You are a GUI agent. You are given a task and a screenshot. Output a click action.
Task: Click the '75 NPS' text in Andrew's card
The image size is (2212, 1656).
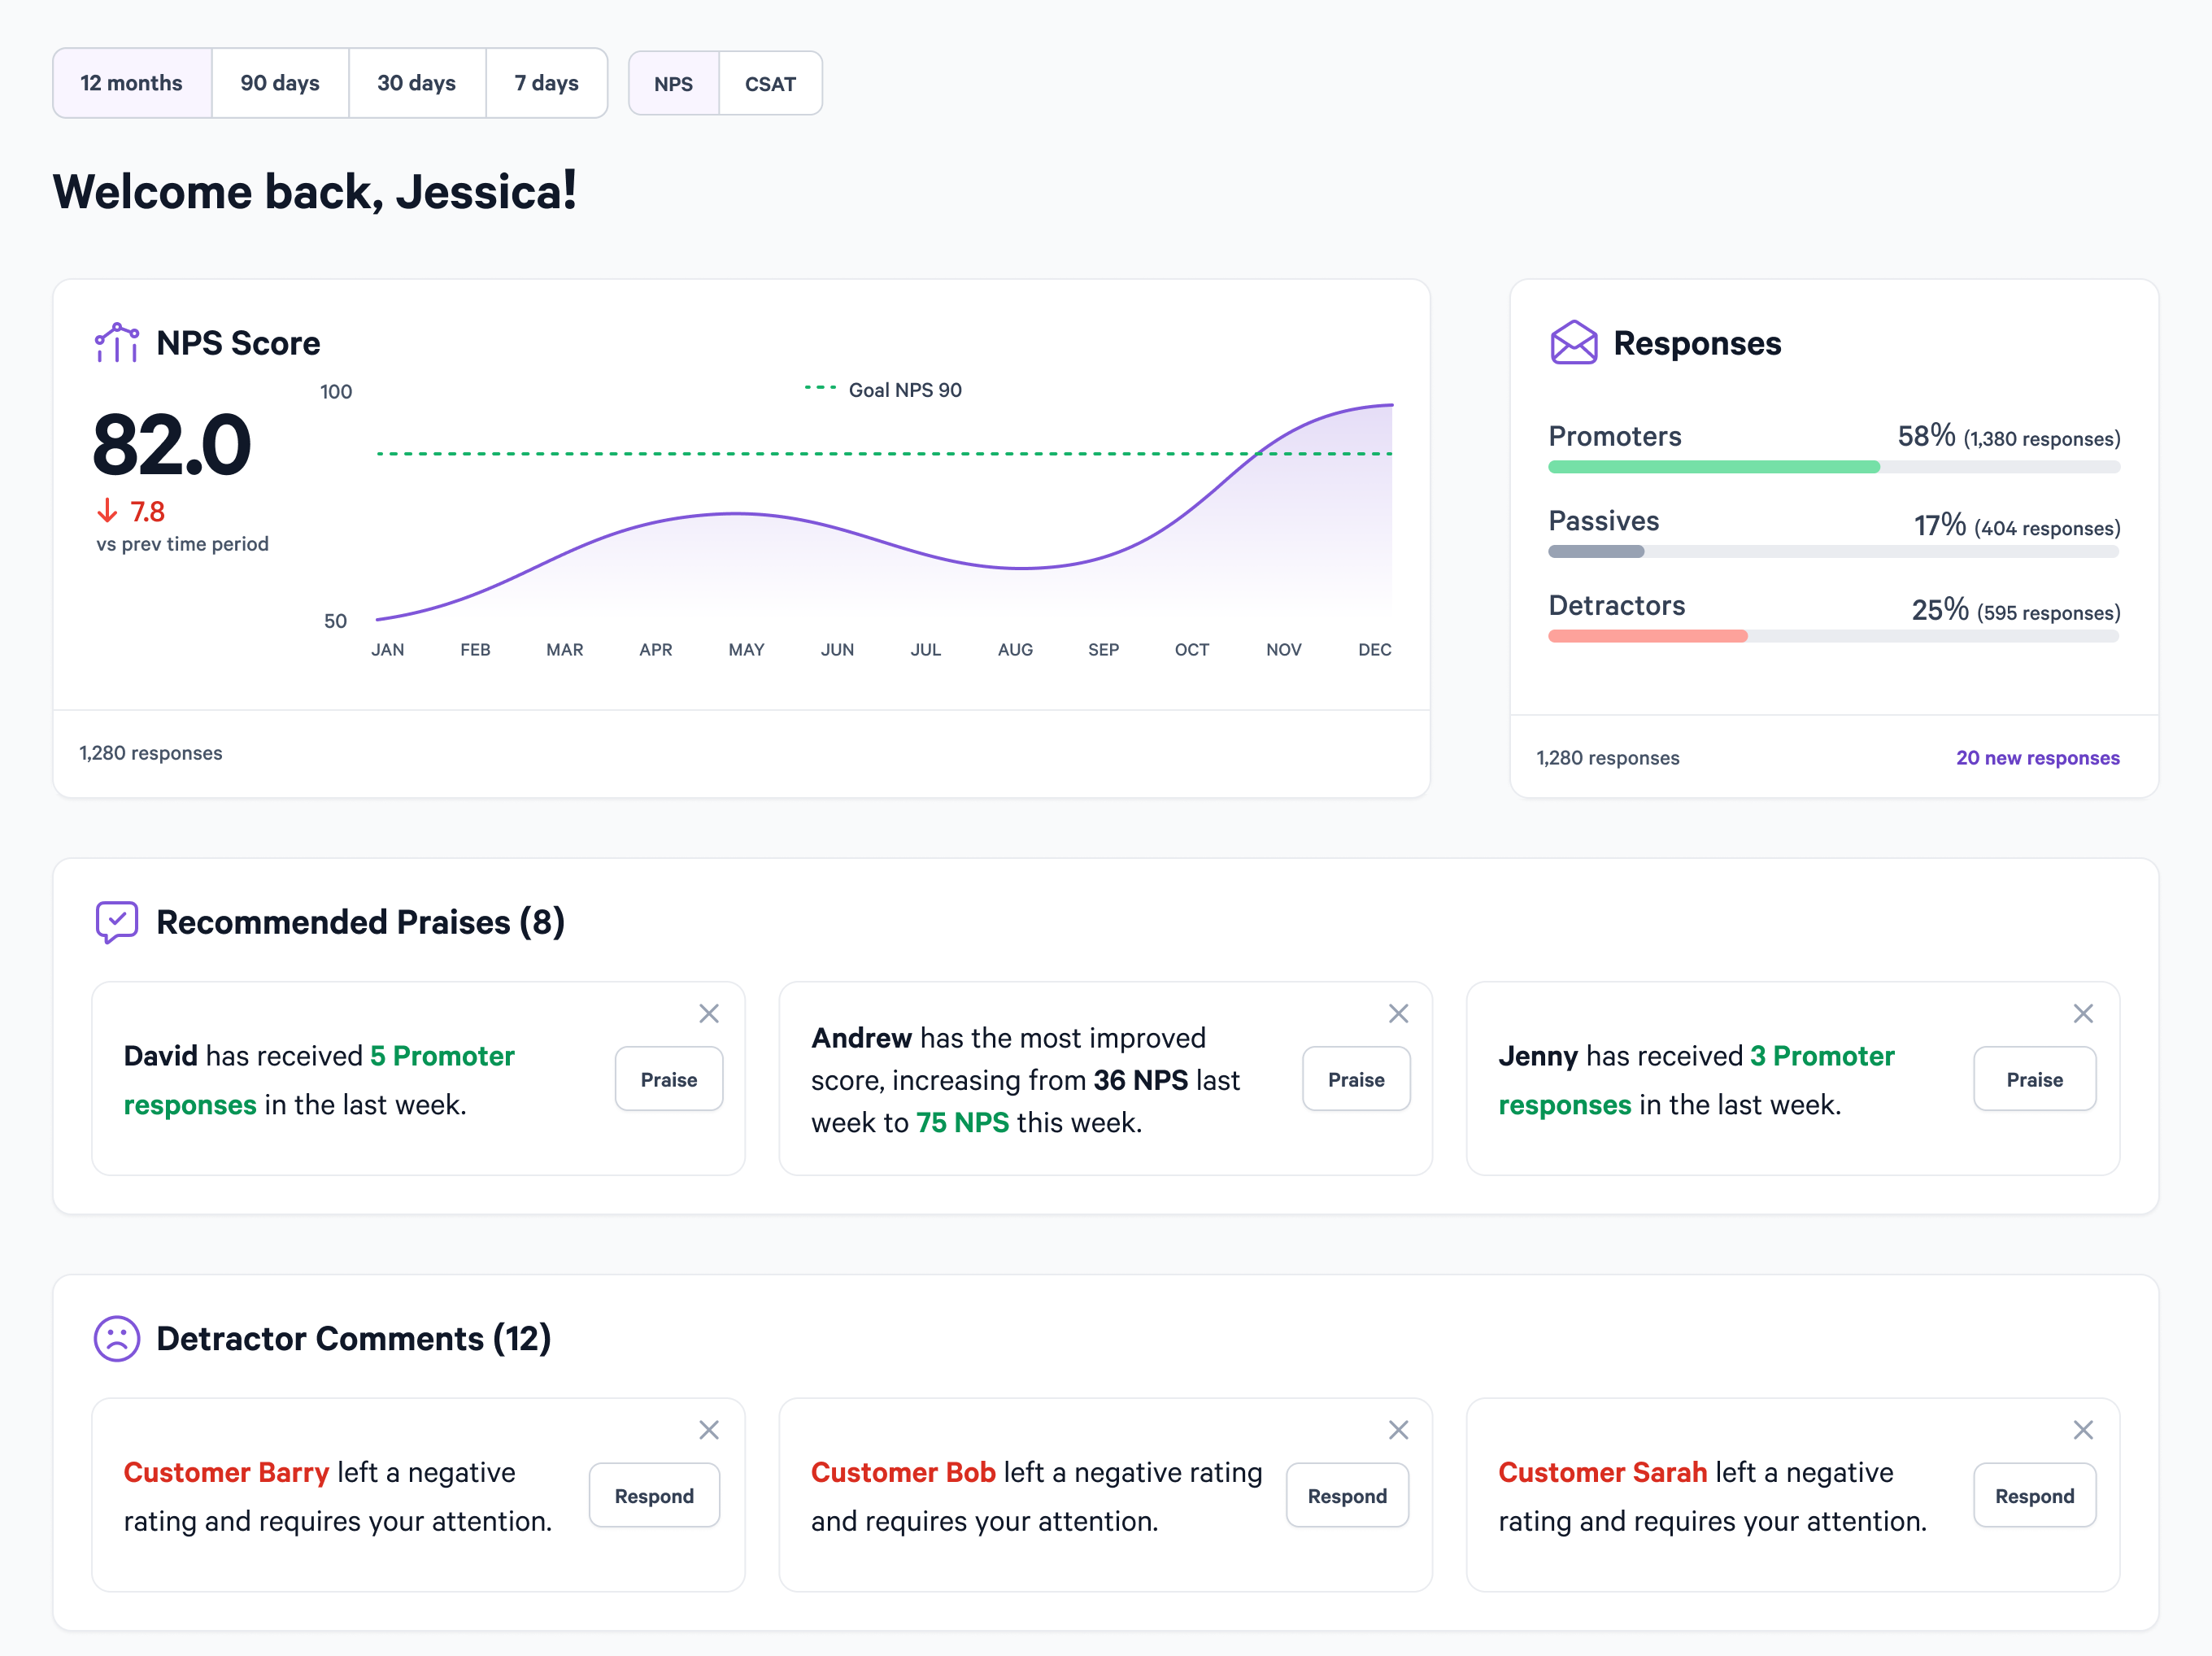pyautogui.click(x=963, y=1122)
